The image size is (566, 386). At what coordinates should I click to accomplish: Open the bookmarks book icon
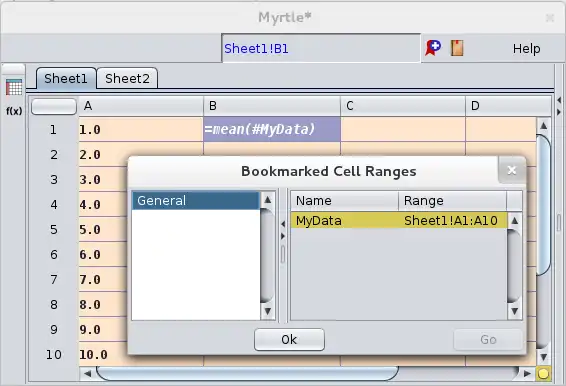point(457,48)
